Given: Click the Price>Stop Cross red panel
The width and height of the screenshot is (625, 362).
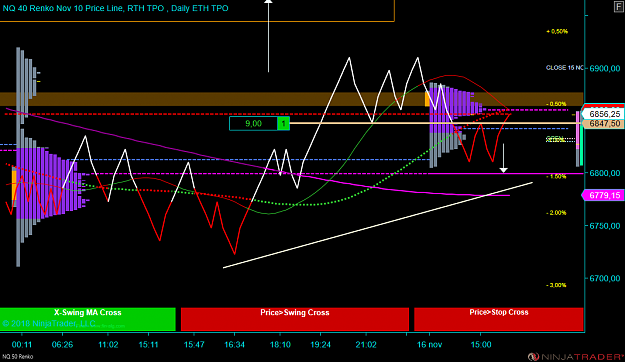Looking at the screenshot, I should pos(499,319).
